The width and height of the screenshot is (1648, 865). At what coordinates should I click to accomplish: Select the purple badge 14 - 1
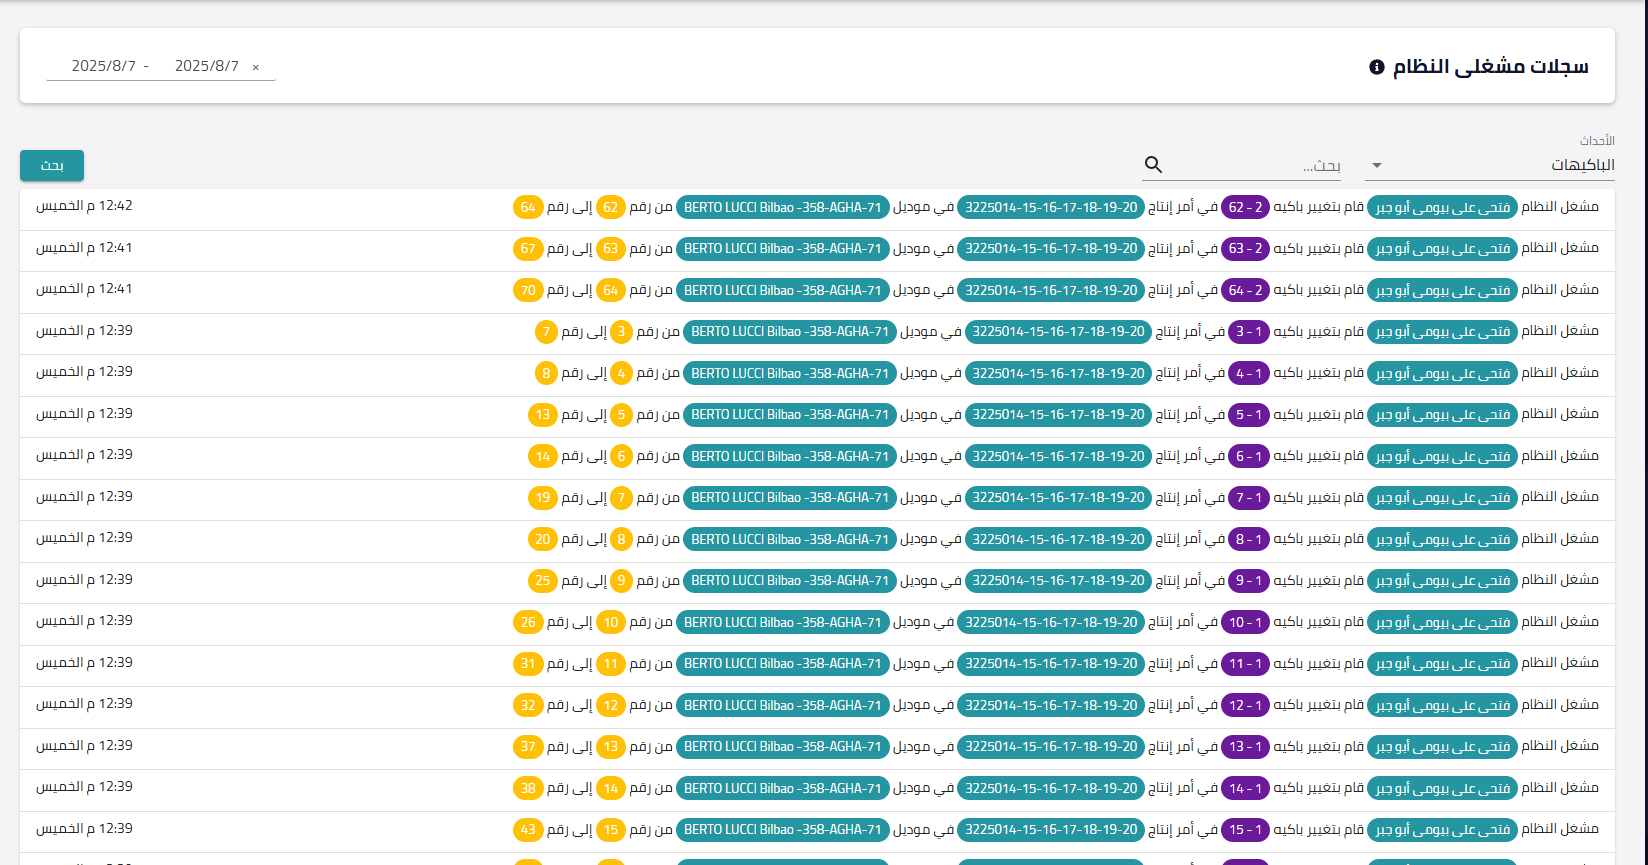(x=1246, y=788)
